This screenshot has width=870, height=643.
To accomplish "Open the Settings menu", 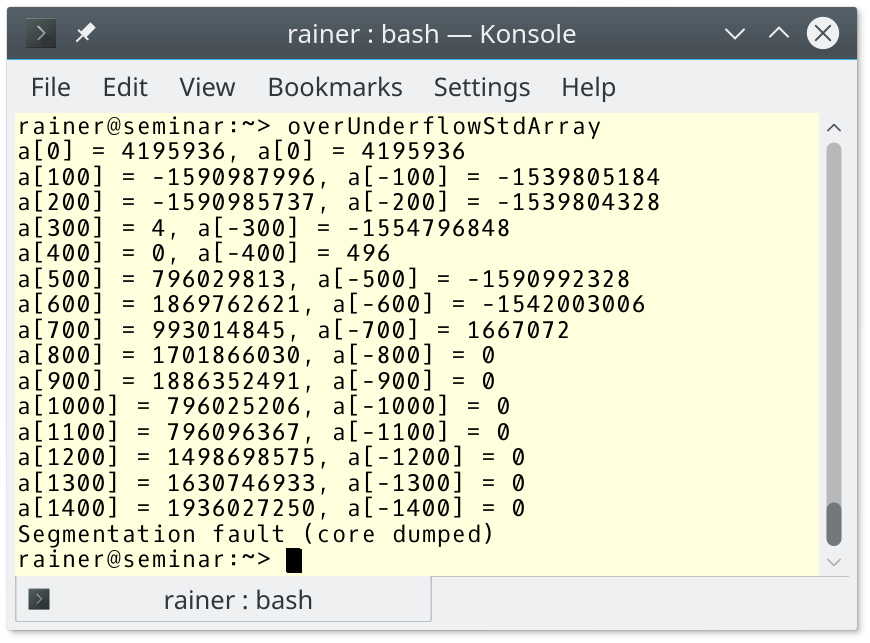I will pos(482,87).
